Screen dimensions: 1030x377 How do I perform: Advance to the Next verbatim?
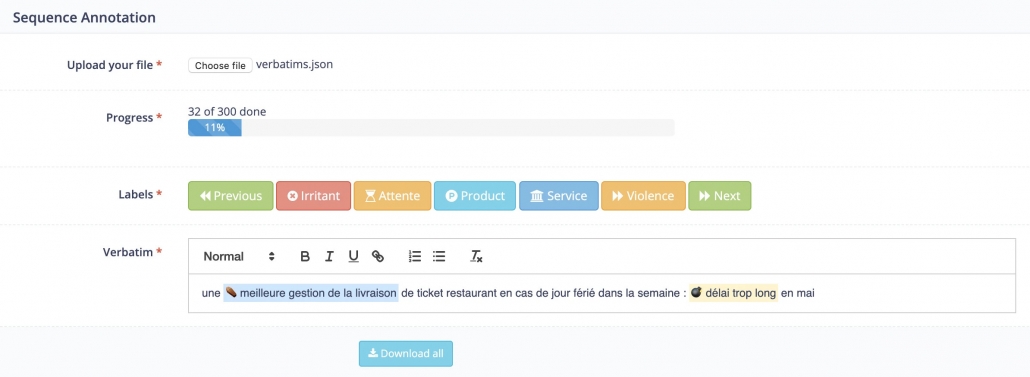click(719, 196)
